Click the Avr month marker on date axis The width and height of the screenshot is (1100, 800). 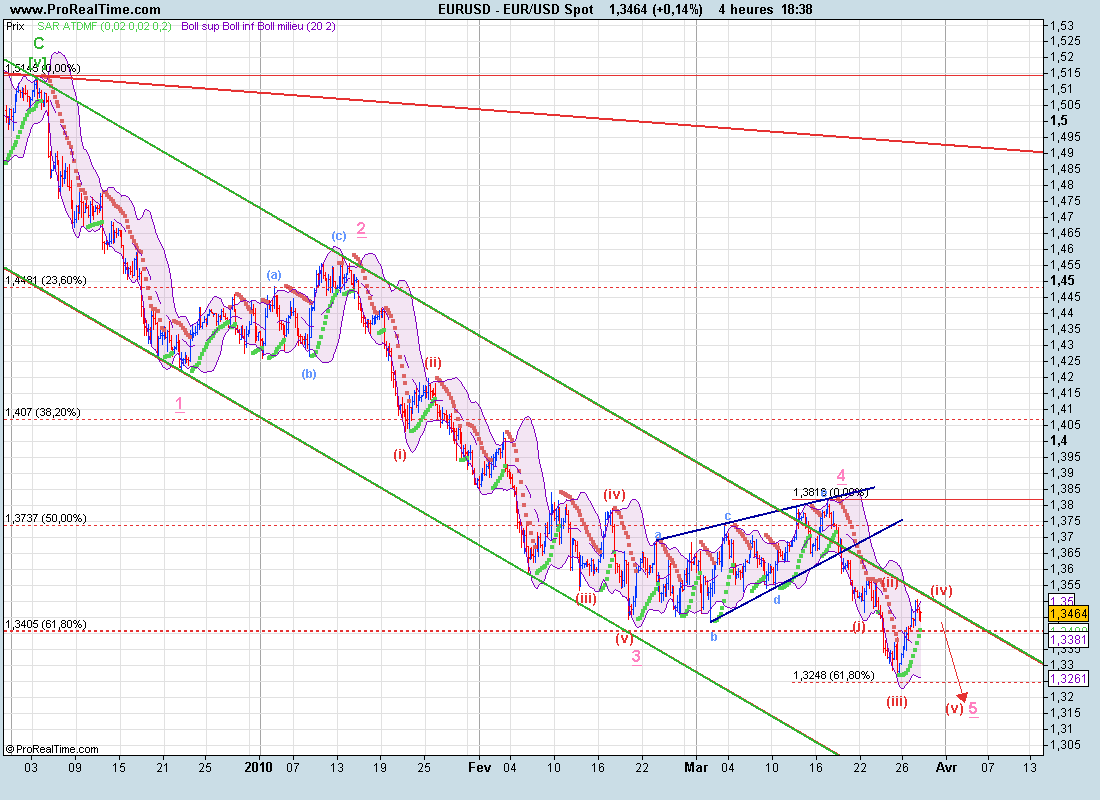tap(946, 767)
